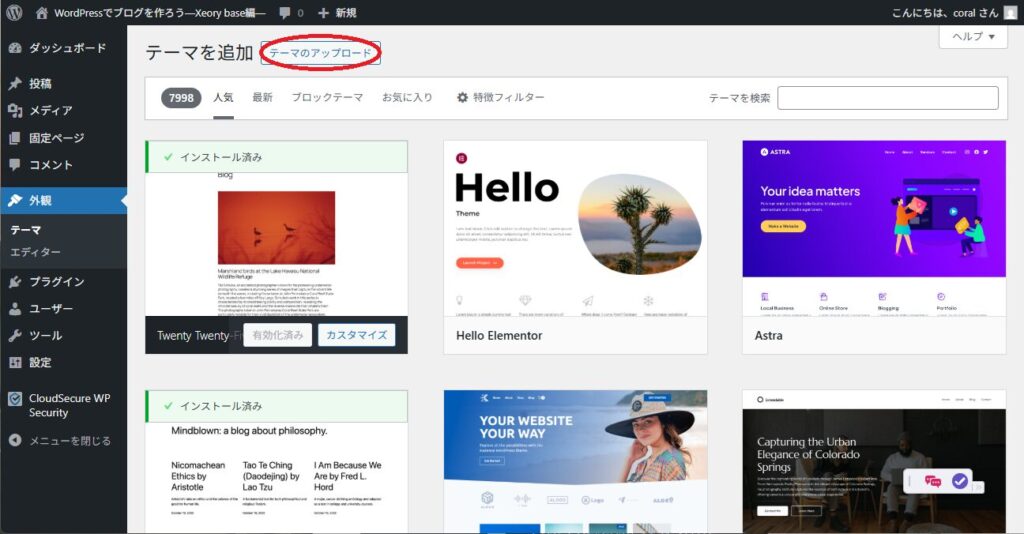
Task: Click the 設定 settings icon in sidebar
Action: pos(15,362)
